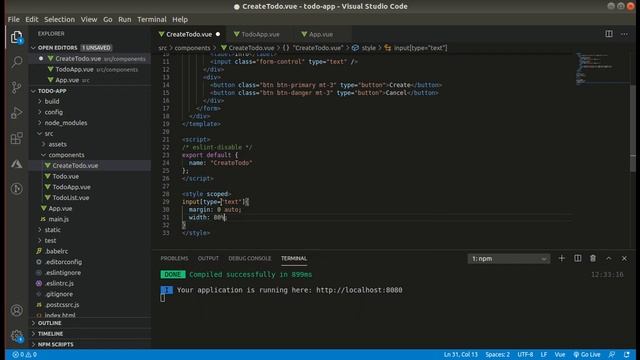Screen dimensions: 640x360
Task: Open notifications bell in status bar
Action: (x=627, y=355)
